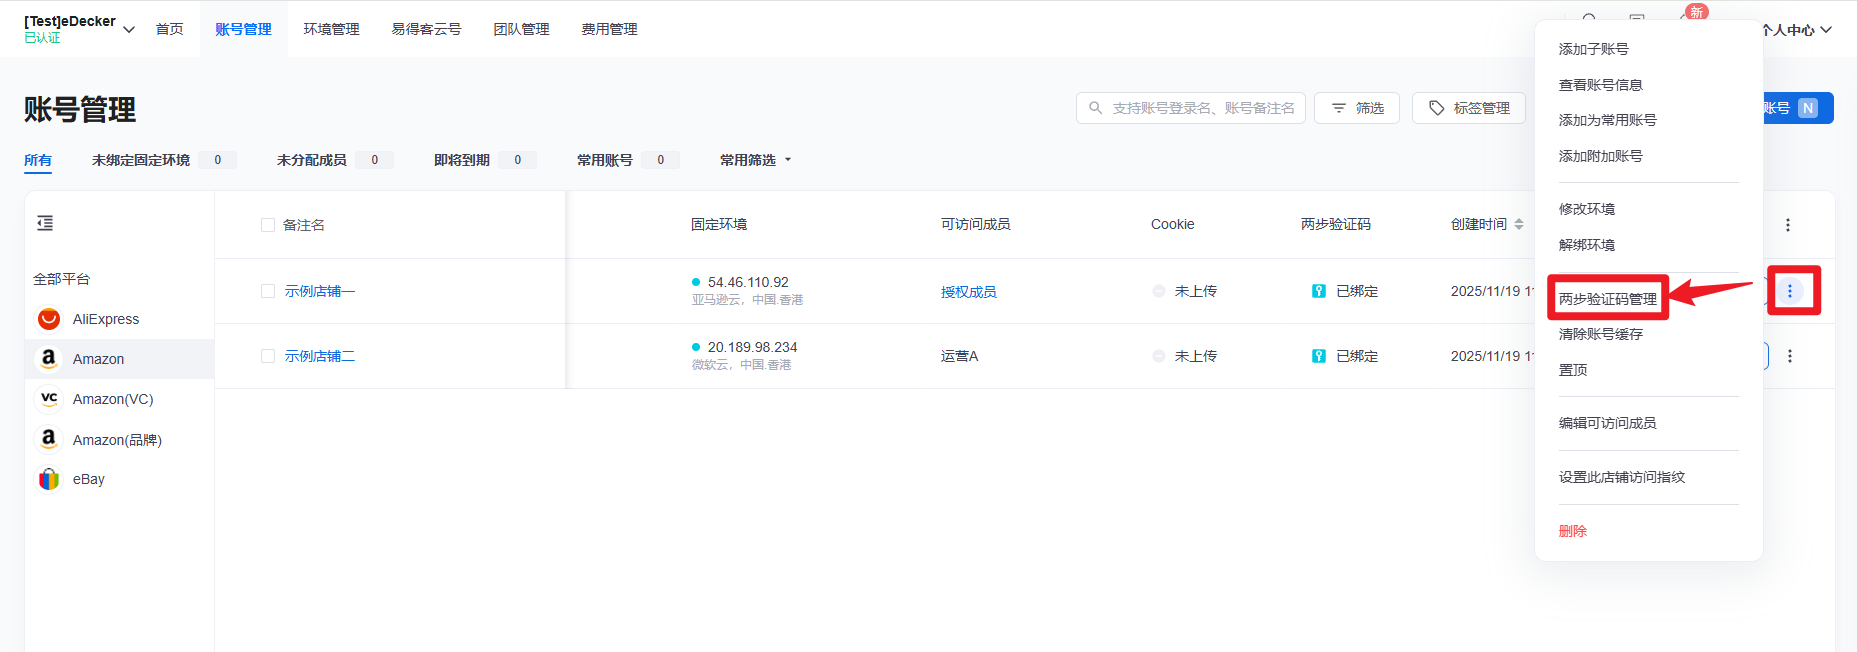Toggle the select-all checkbox beside 备注名
Image resolution: width=1857 pixels, height=652 pixels.
pyautogui.click(x=268, y=225)
